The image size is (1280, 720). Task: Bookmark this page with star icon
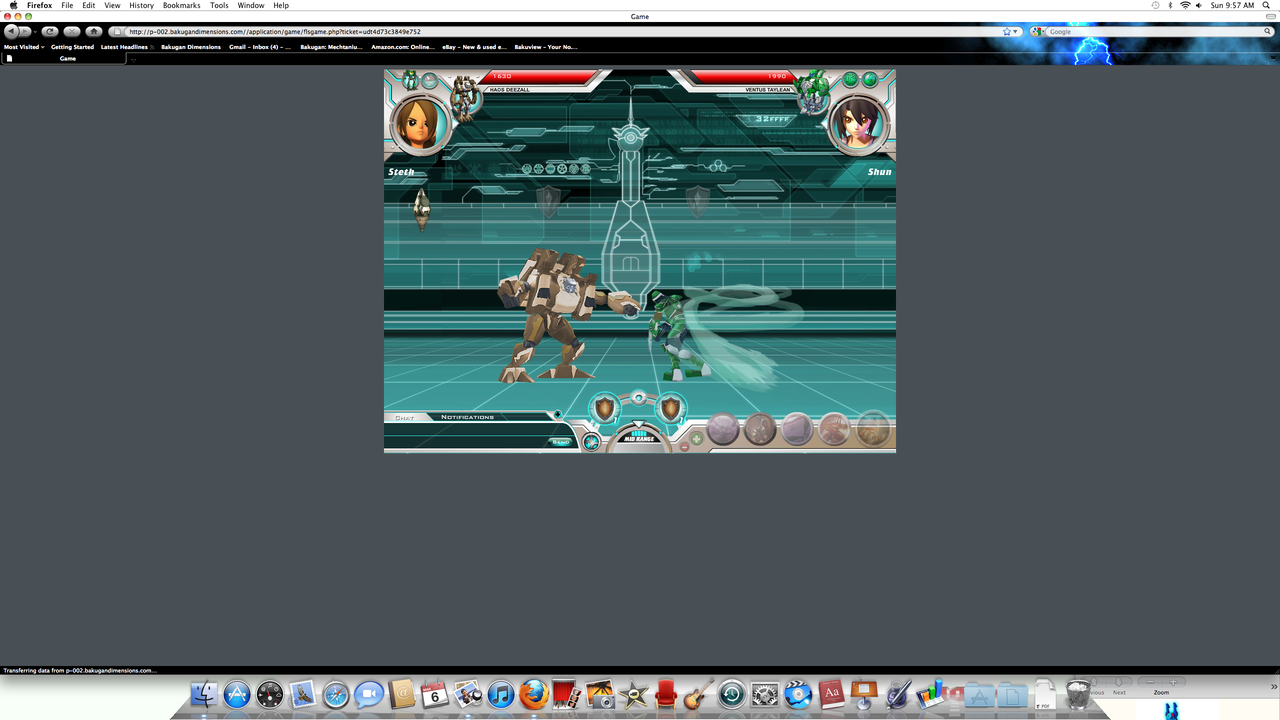point(1008,32)
